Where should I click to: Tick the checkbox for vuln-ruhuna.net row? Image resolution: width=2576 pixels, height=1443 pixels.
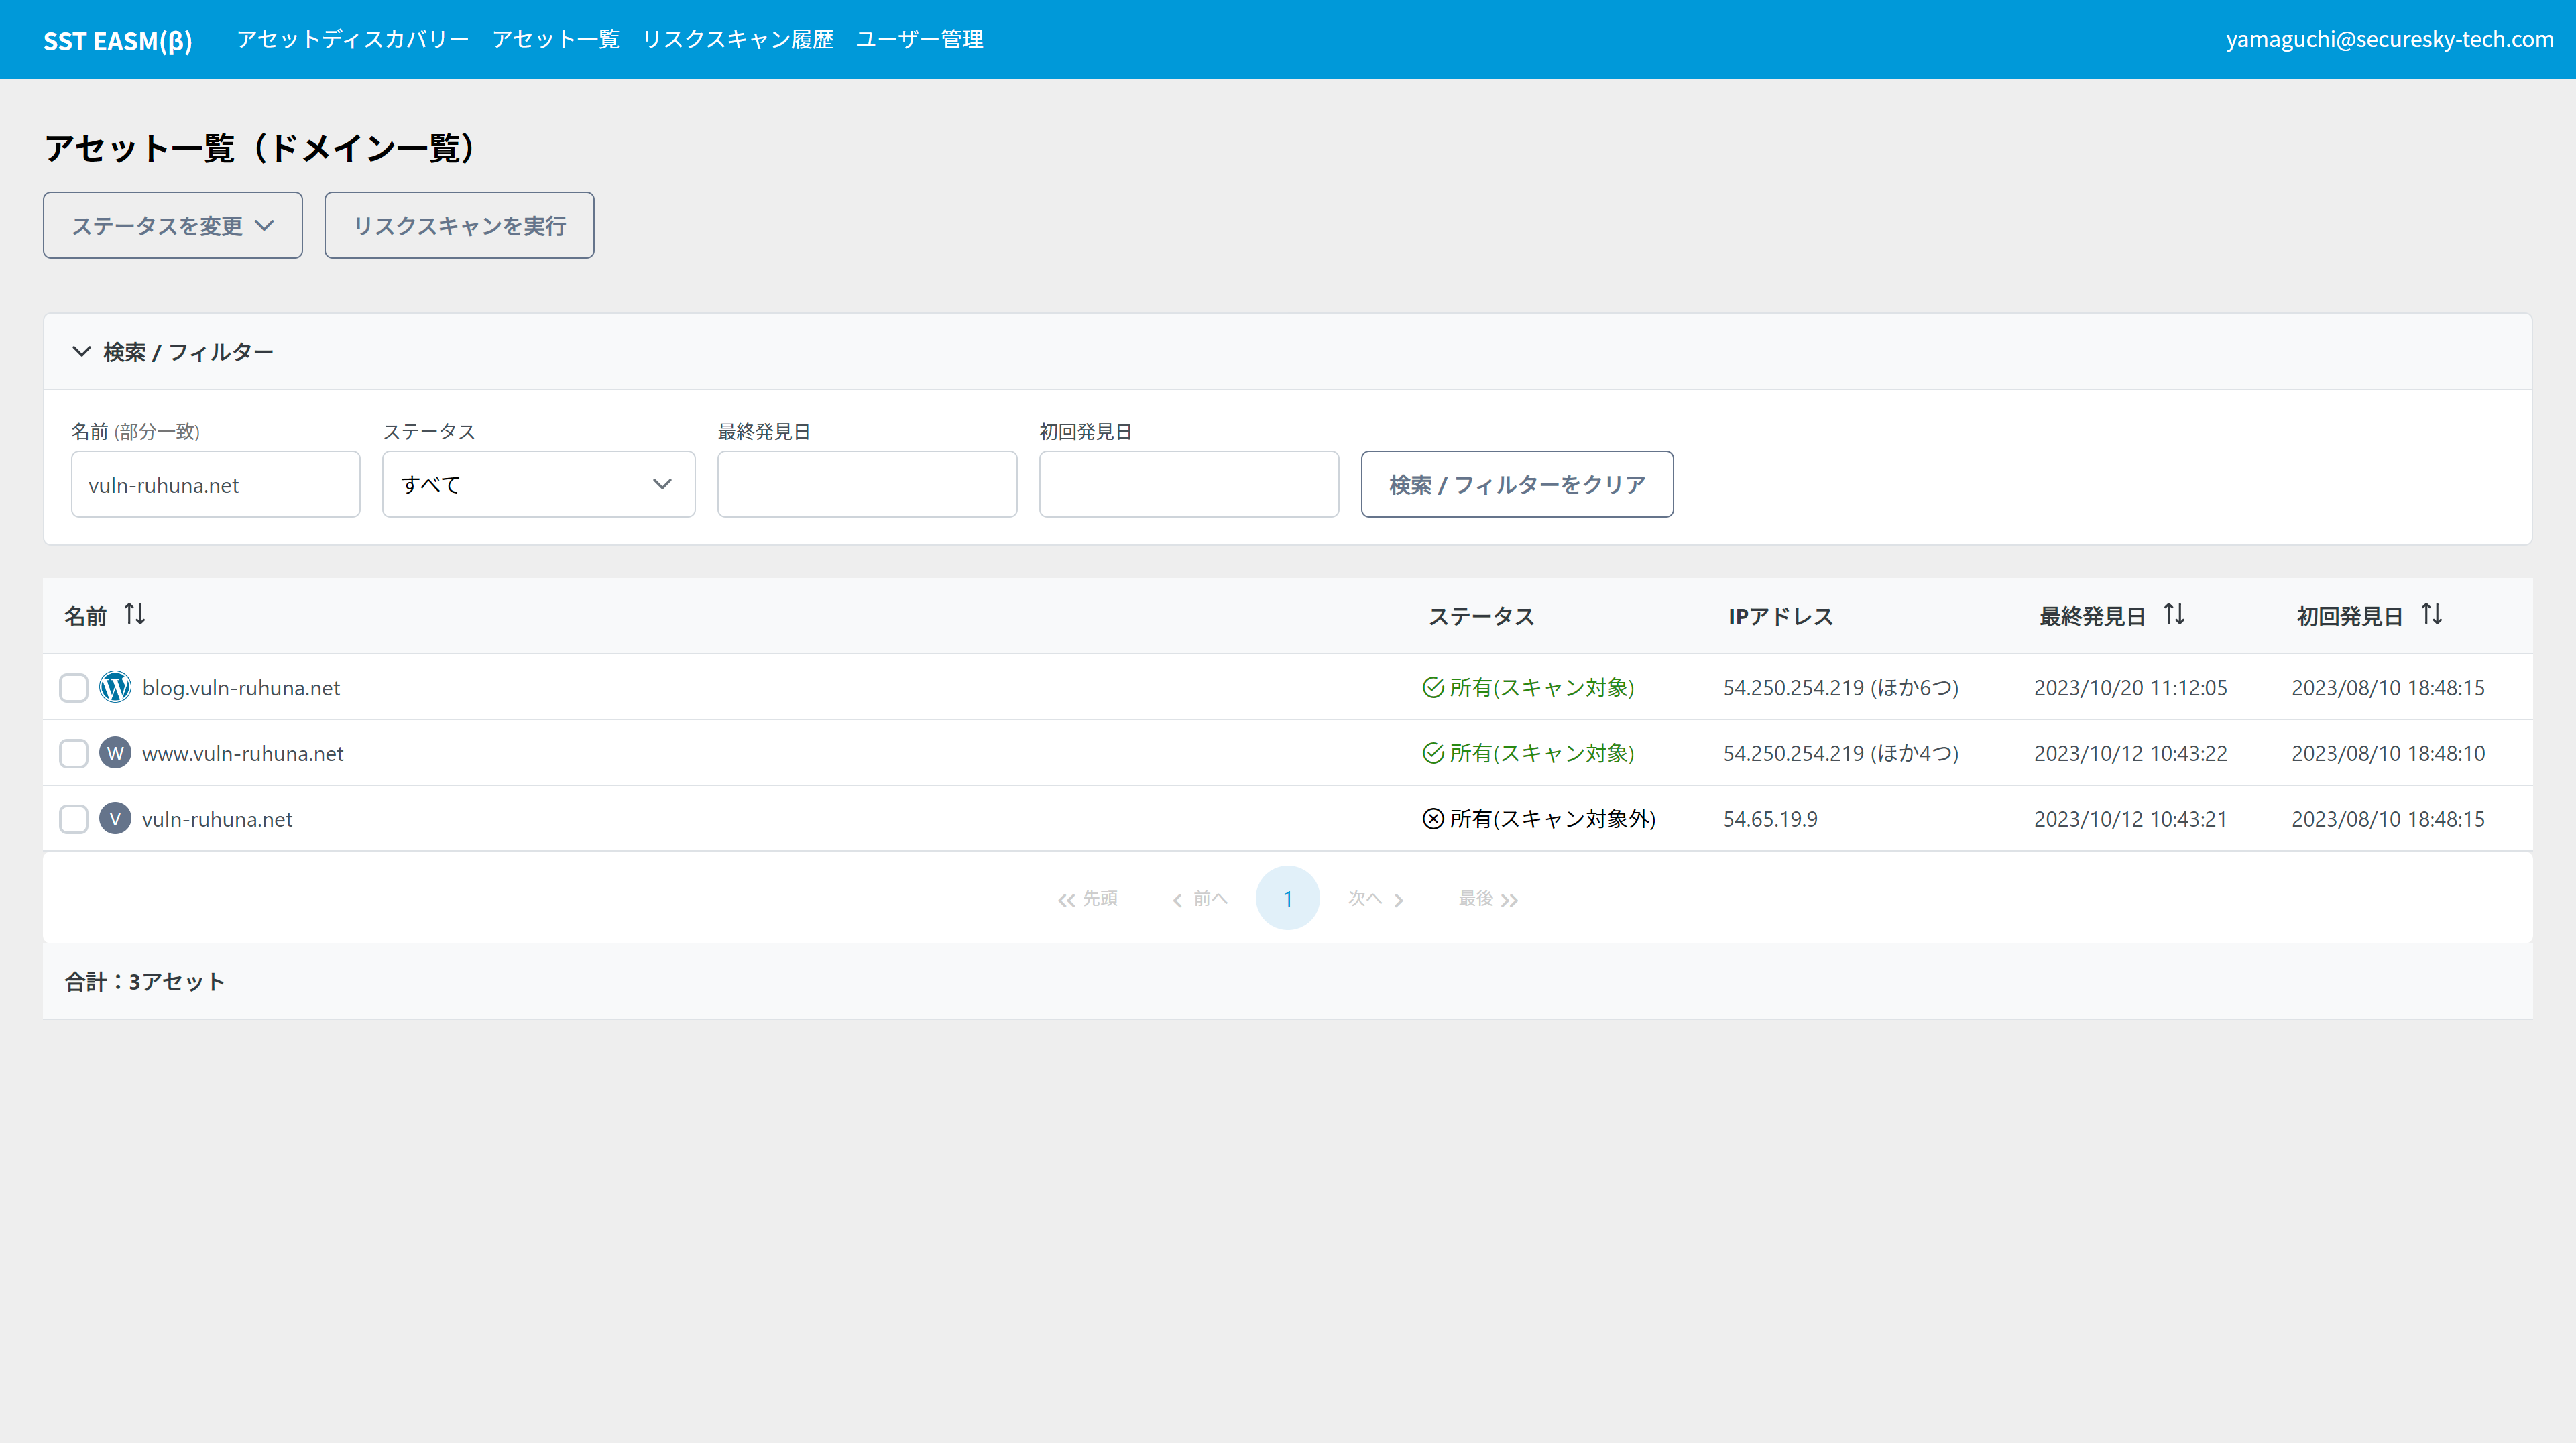(74, 819)
